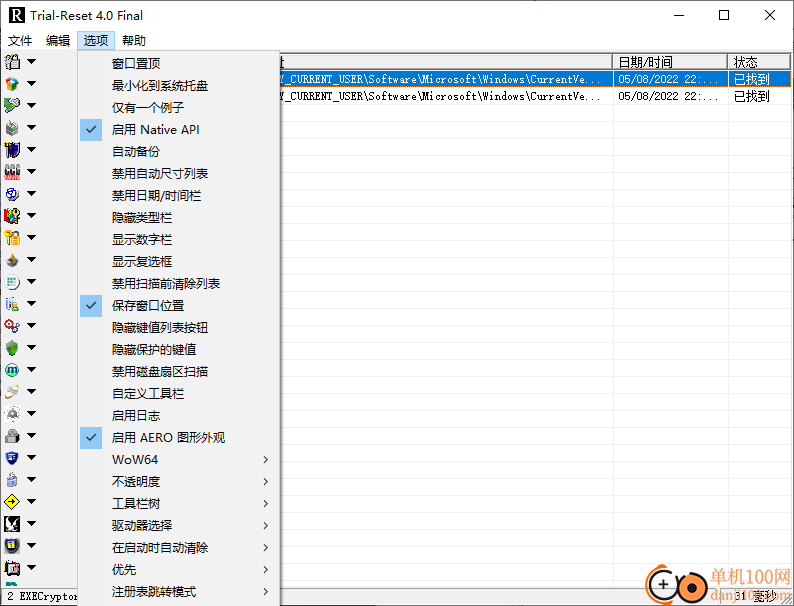
Task: Click the green shield icon
Action: point(12,348)
